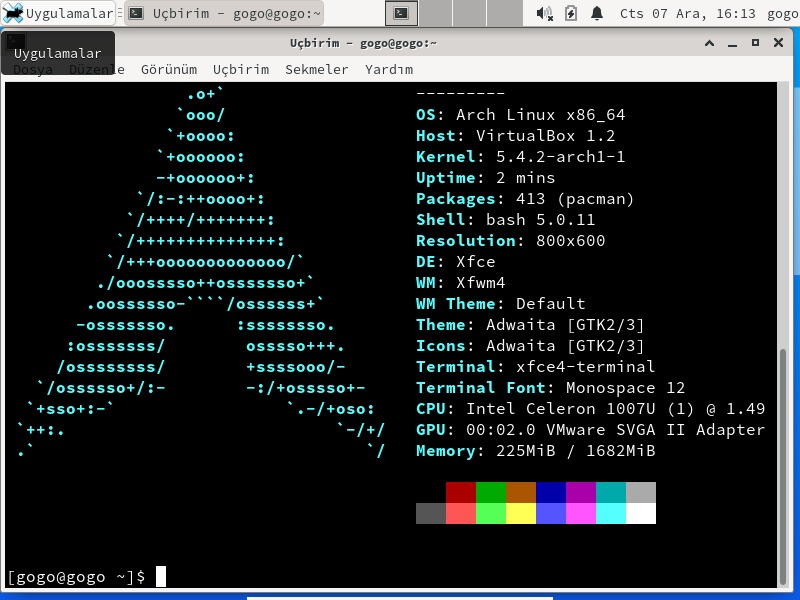Open the Uygulamalar applications menu
The image size is (800, 600).
coord(58,13)
